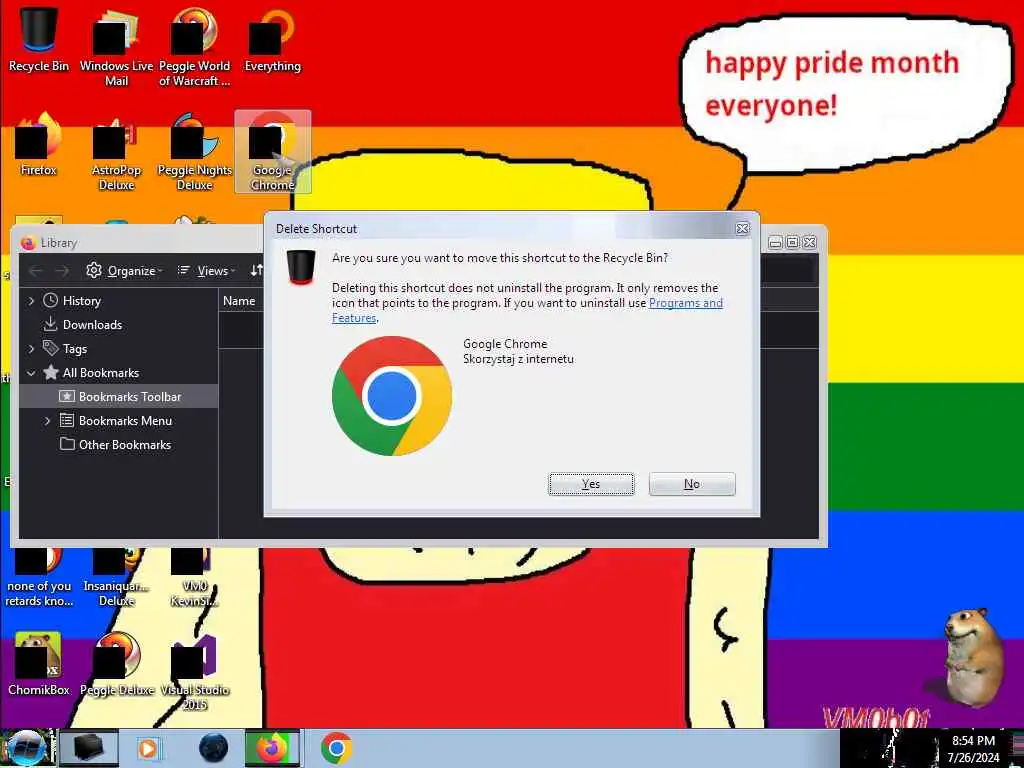Click the sort arrows icon in Library toolbar

pyautogui.click(x=257, y=270)
